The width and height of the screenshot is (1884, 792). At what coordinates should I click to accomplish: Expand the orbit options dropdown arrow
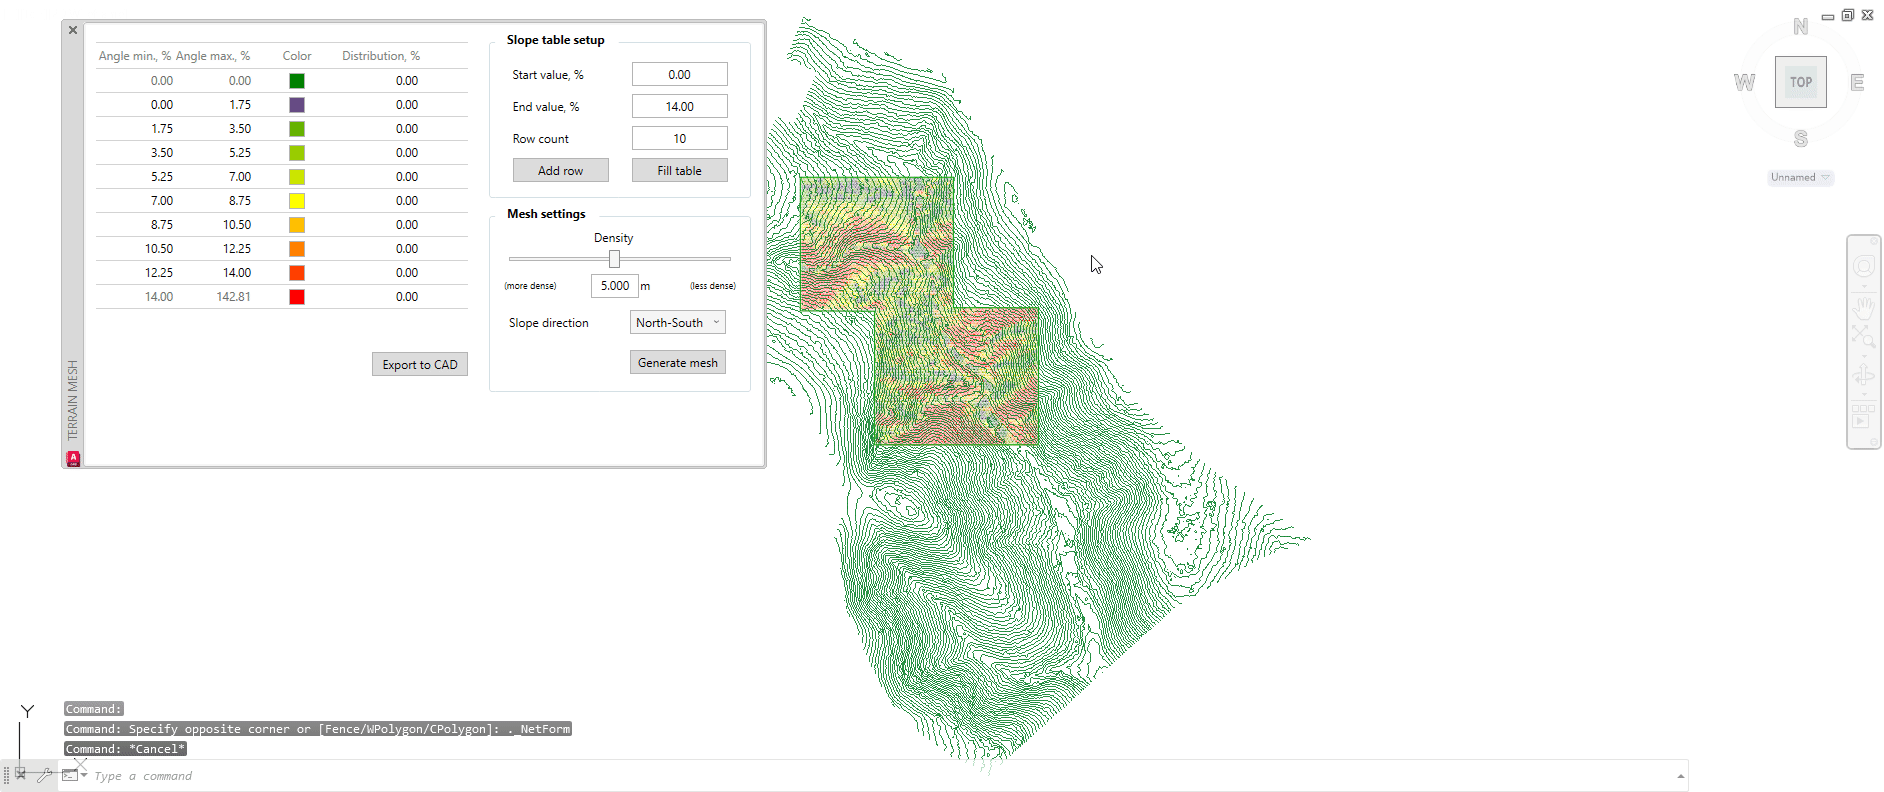tap(1863, 394)
